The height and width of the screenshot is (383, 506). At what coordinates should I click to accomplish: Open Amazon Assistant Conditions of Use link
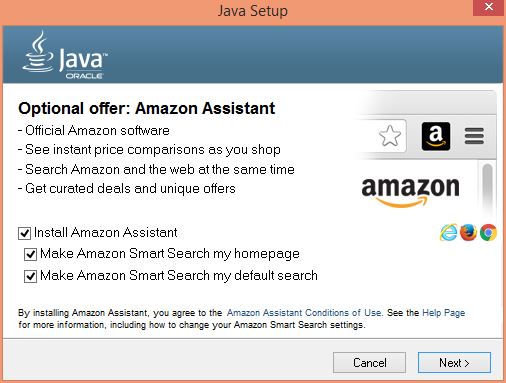point(304,313)
